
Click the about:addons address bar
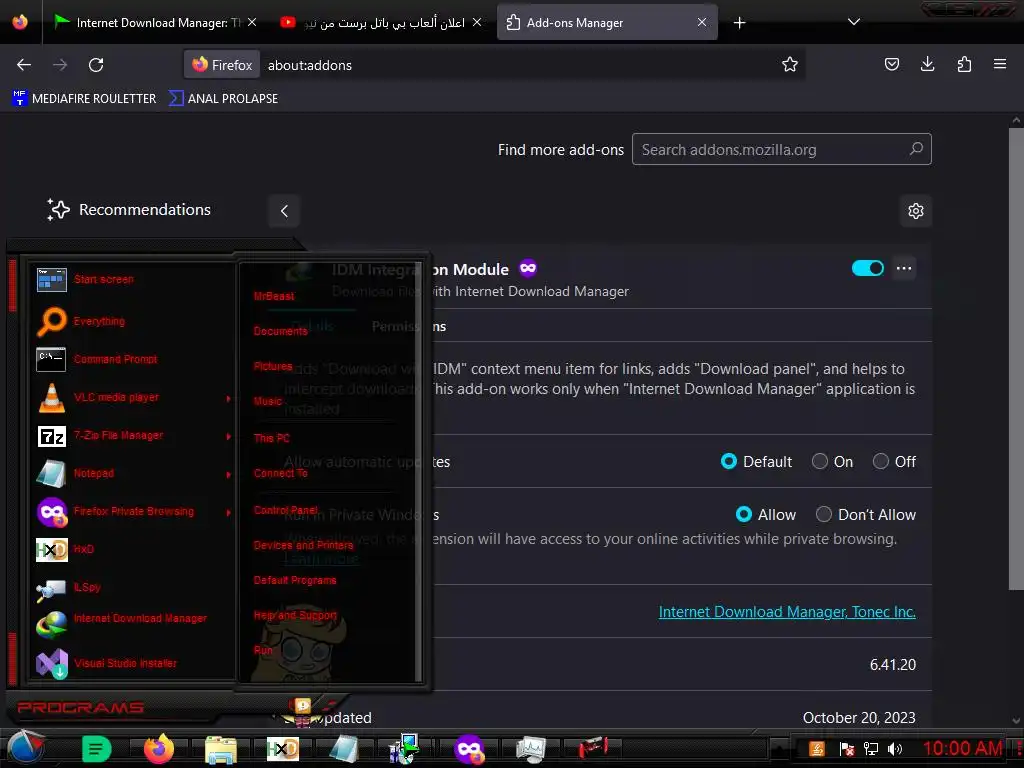494,65
